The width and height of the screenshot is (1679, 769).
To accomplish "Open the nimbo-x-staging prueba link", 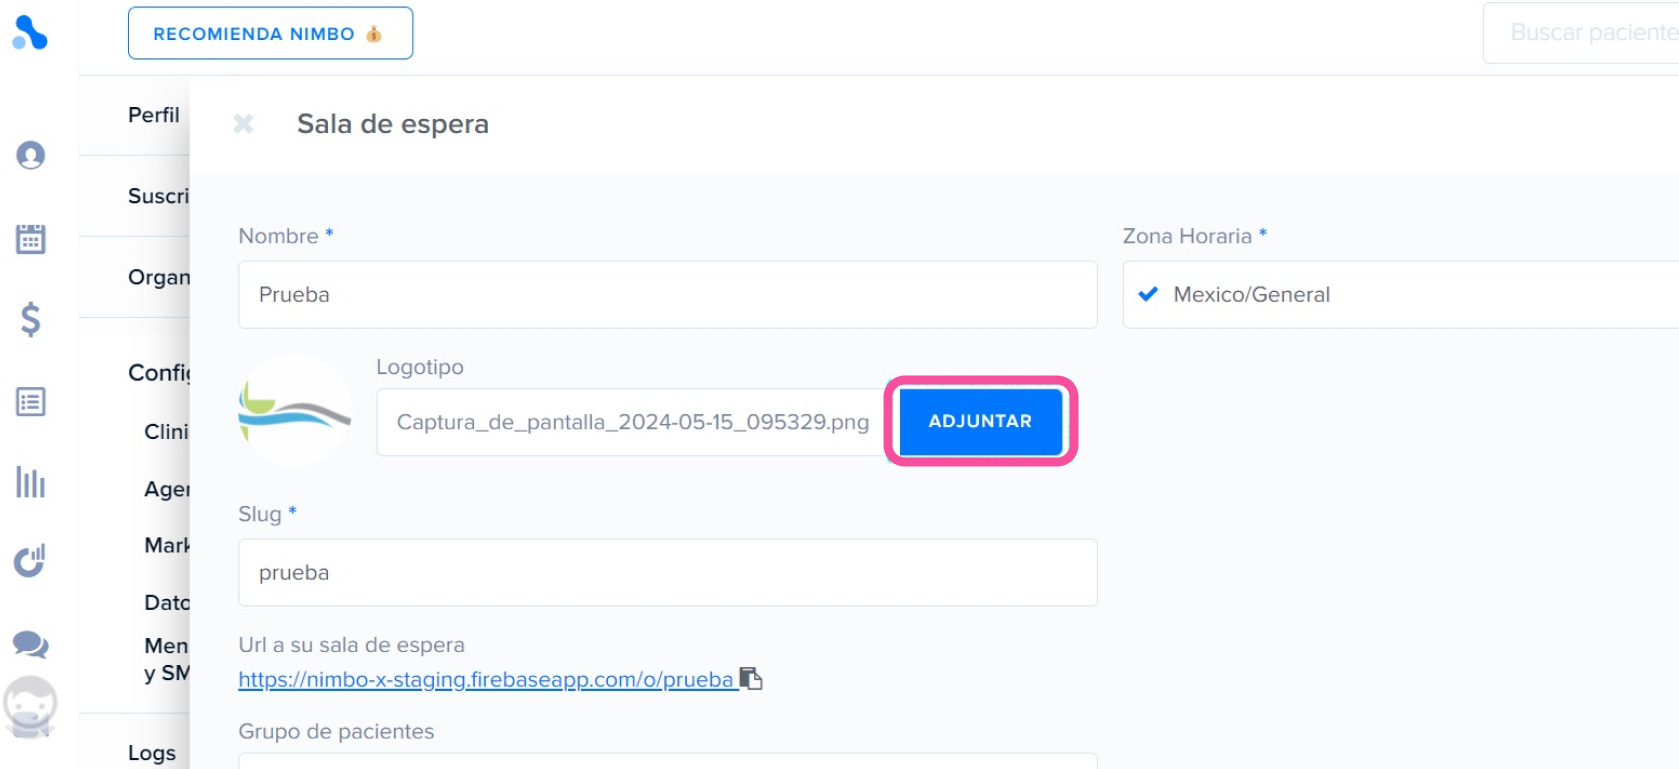I will 486,679.
